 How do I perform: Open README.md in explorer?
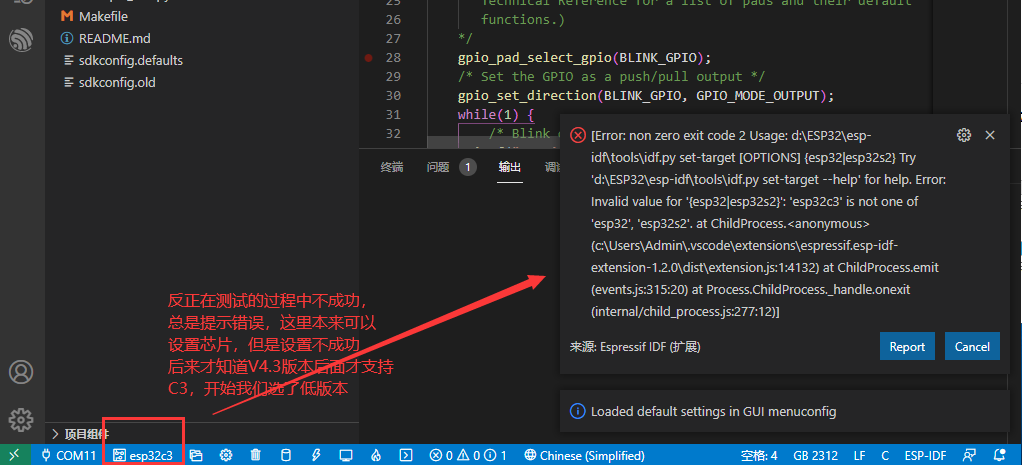point(114,38)
